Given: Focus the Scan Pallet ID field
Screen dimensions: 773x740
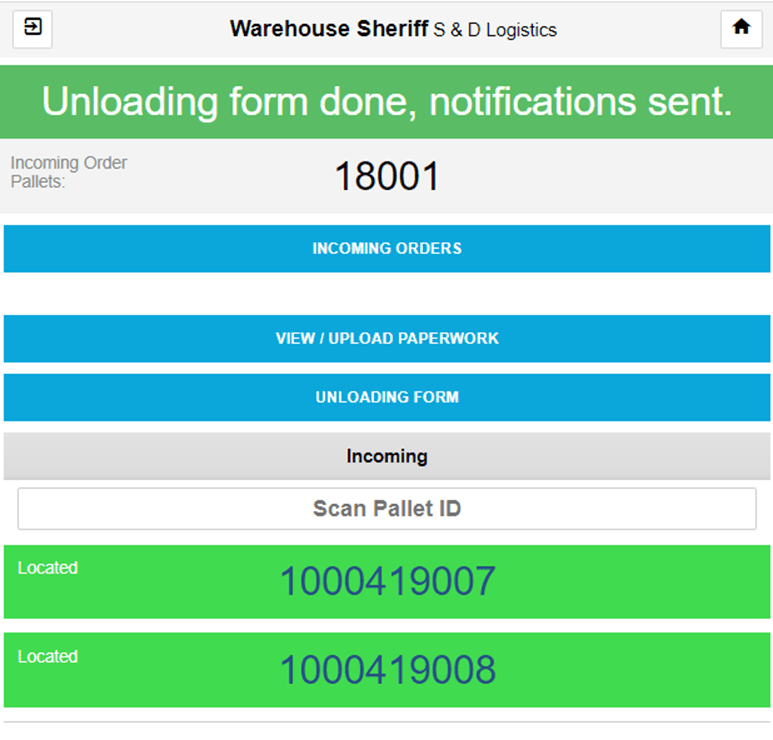Looking at the screenshot, I should click(387, 509).
